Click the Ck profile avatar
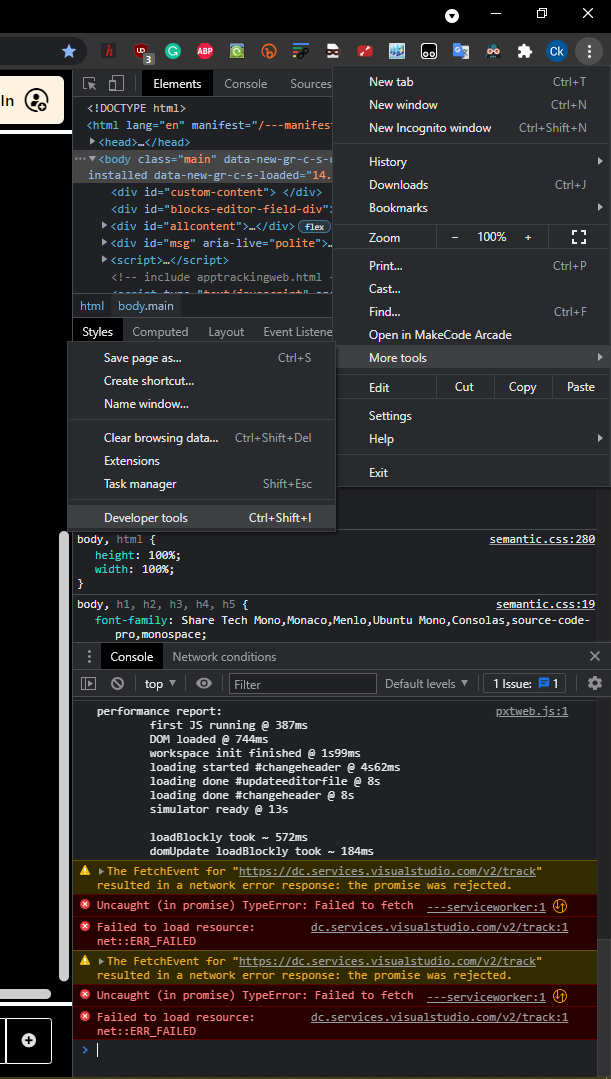611x1079 pixels. (557, 51)
